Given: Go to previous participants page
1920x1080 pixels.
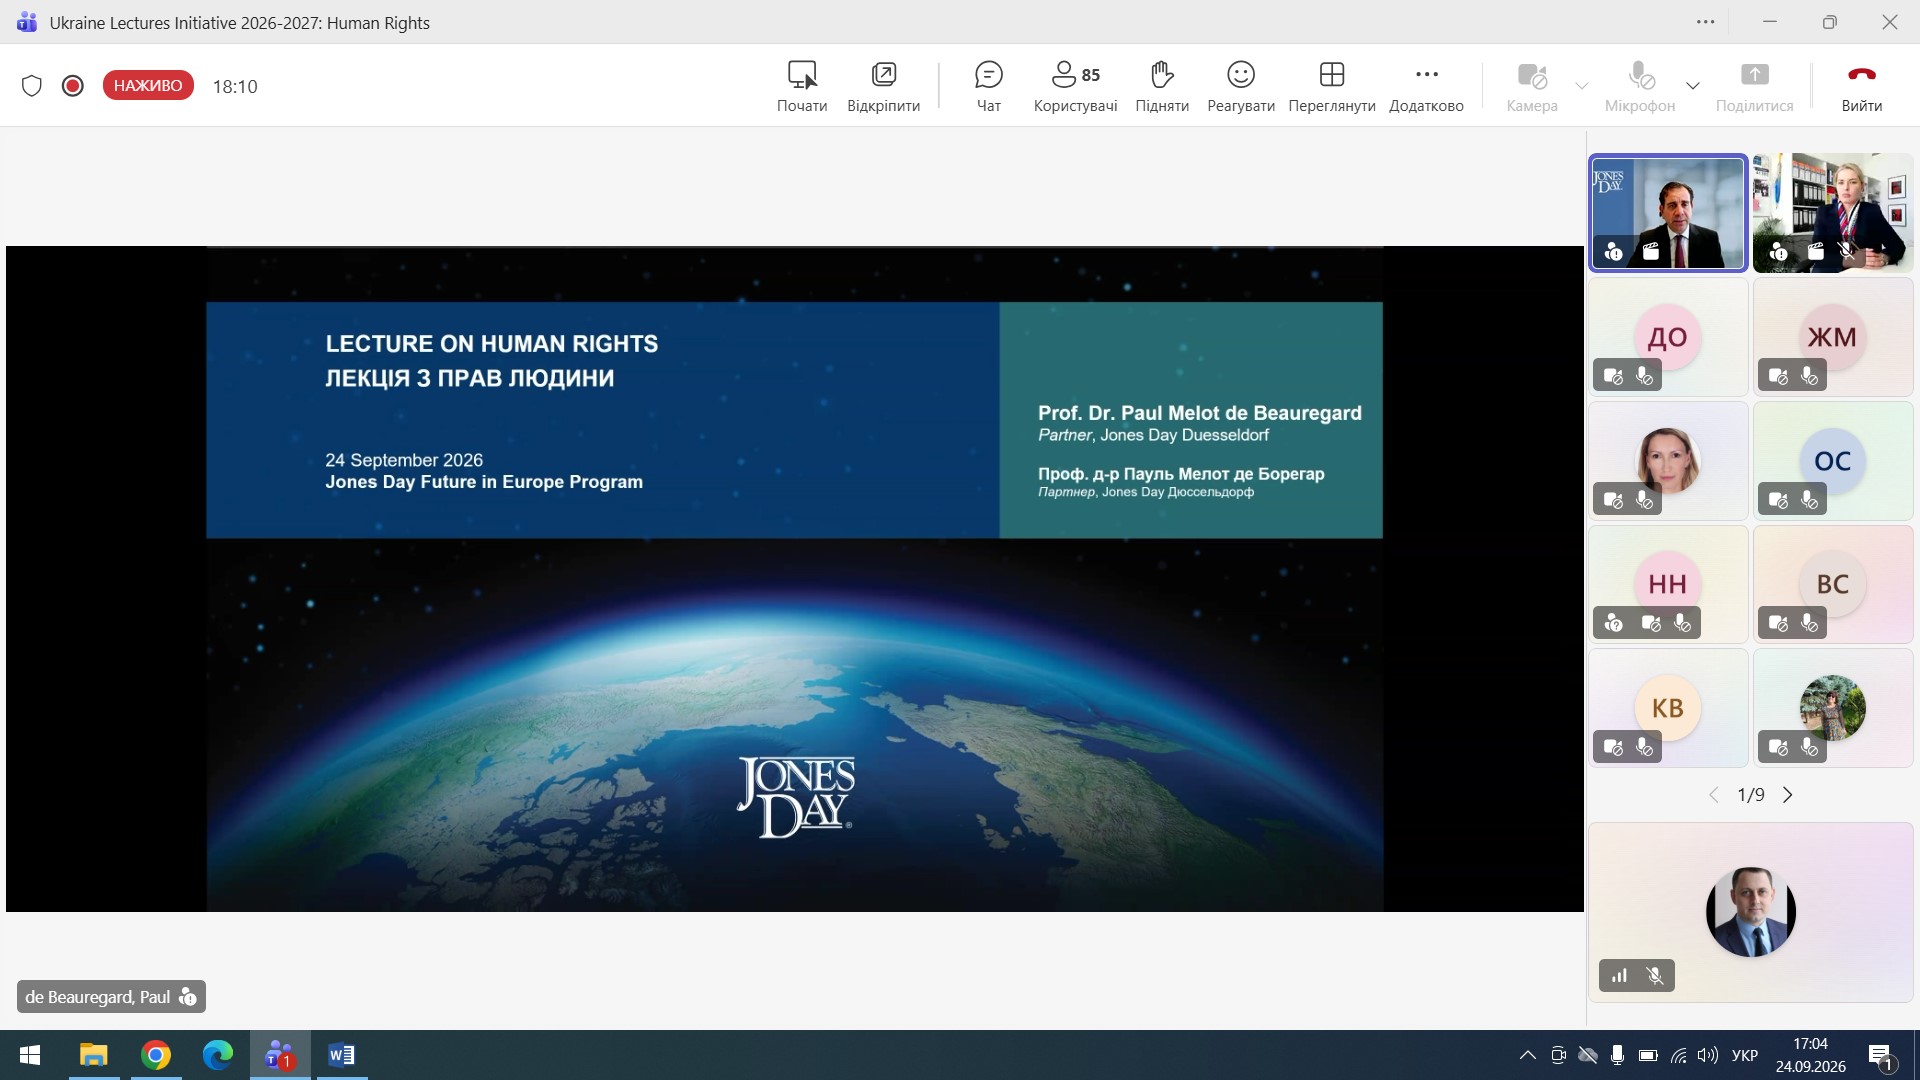Looking at the screenshot, I should [x=1713, y=795].
